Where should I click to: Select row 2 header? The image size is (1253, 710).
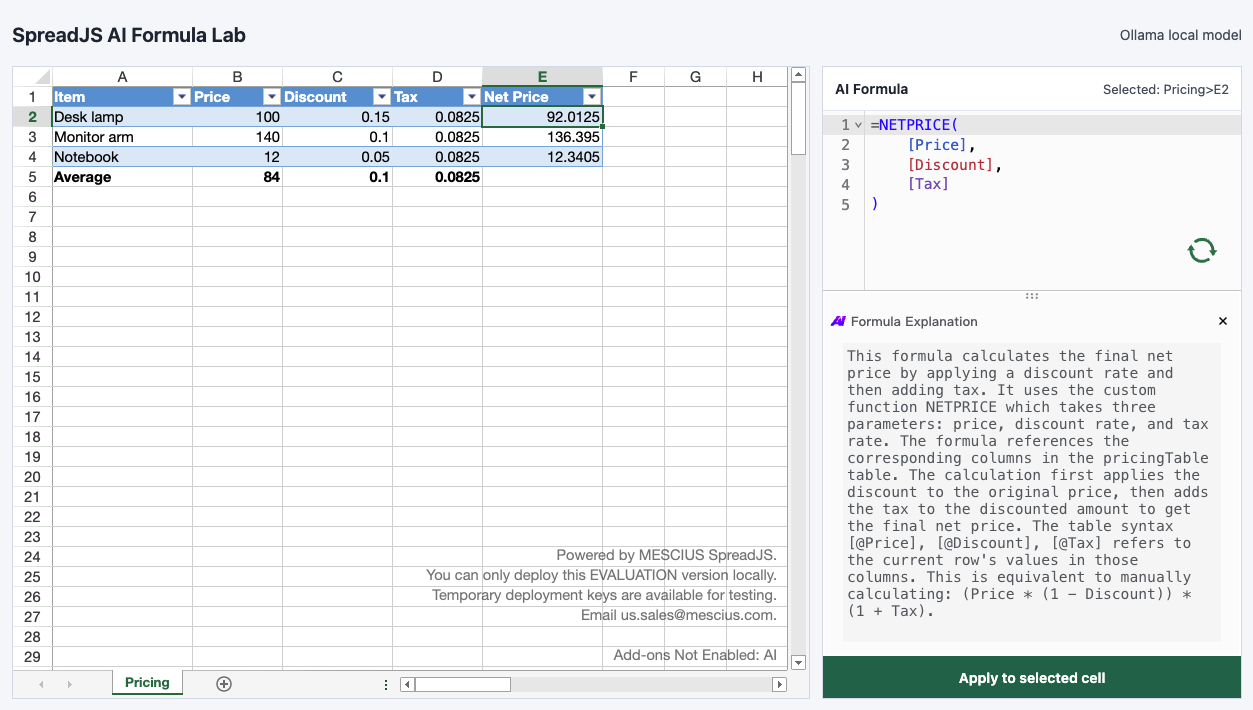33,117
